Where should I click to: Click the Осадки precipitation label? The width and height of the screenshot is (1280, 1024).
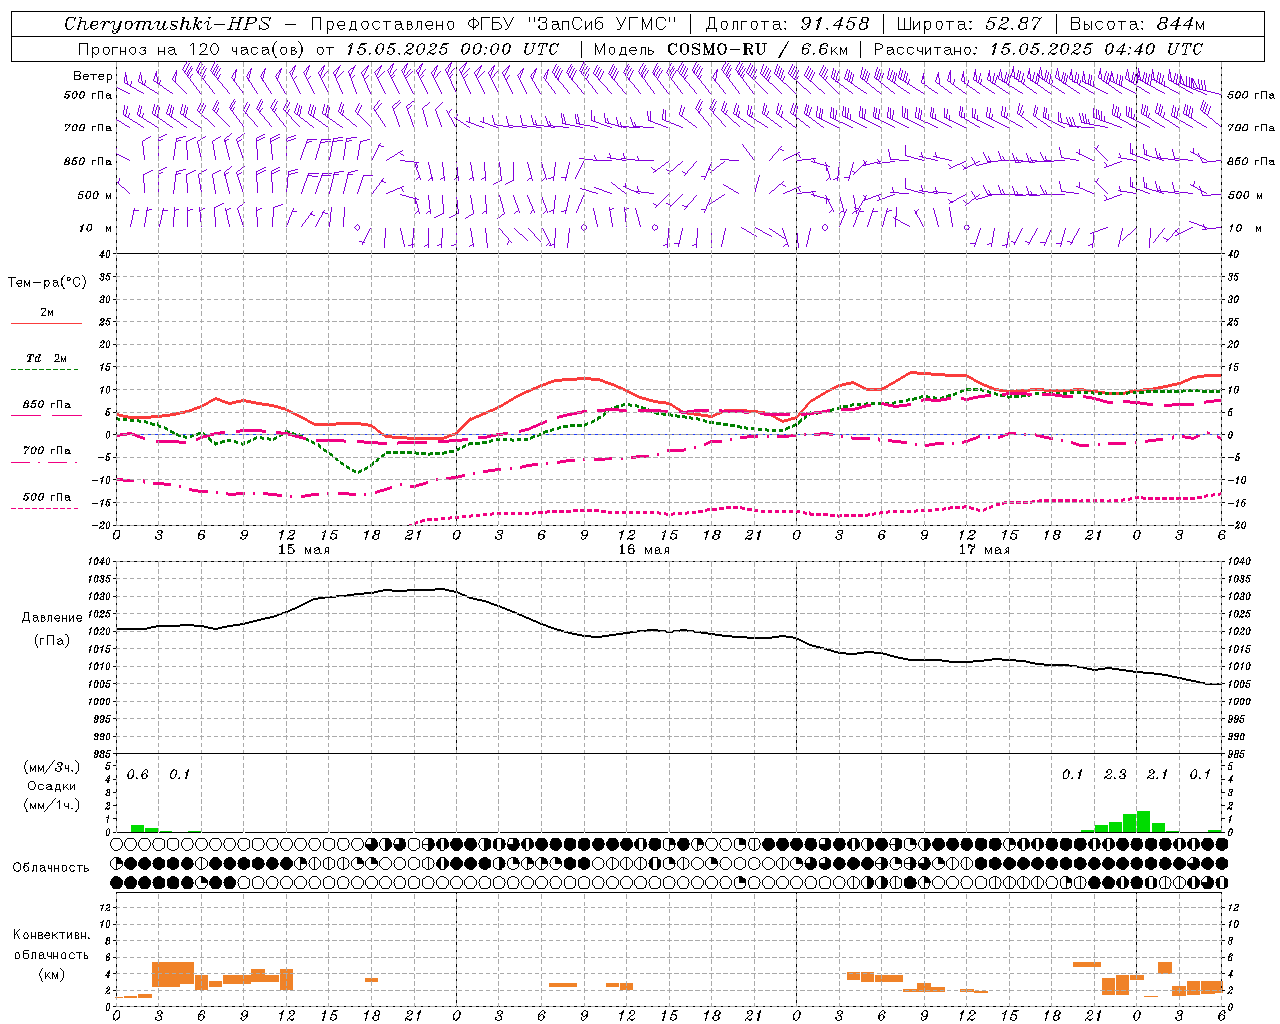51,786
